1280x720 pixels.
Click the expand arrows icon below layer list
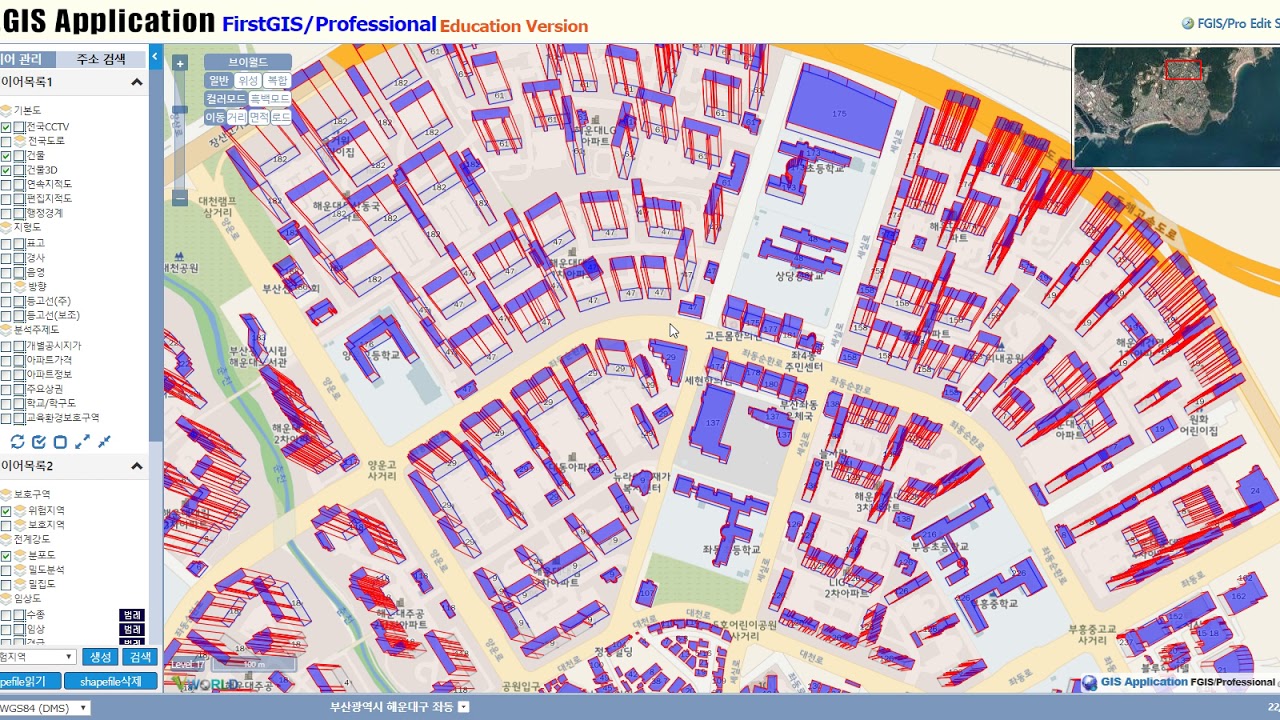coord(83,442)
